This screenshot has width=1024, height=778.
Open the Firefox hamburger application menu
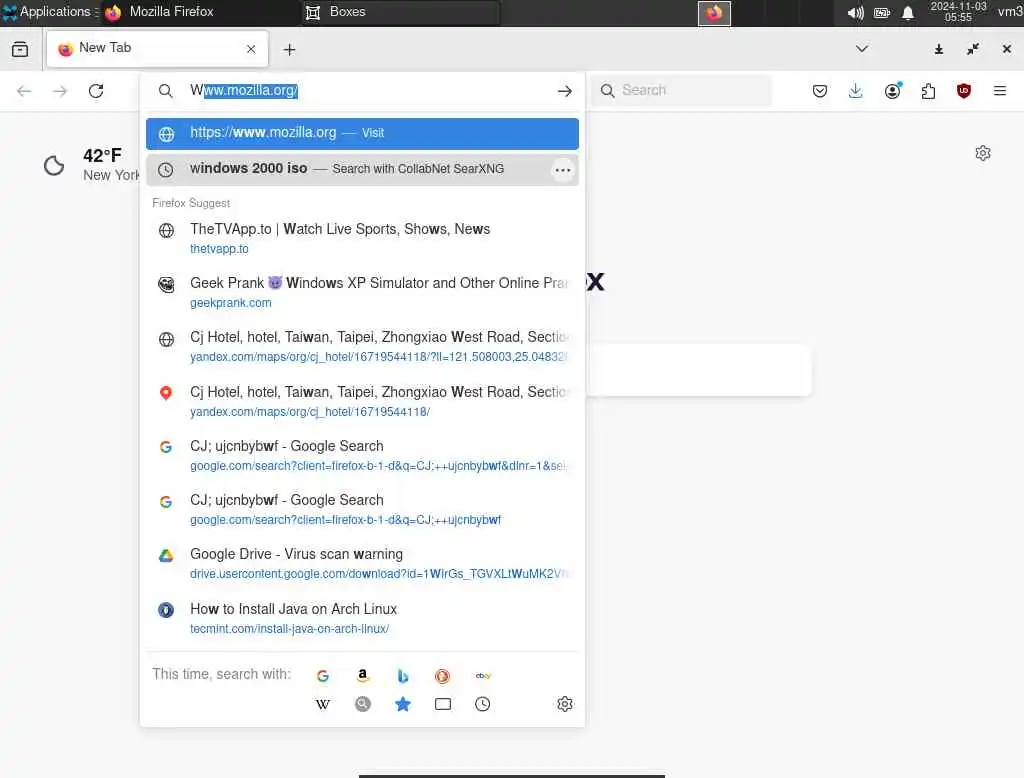pyautogui.click(x=1000, y=91)
